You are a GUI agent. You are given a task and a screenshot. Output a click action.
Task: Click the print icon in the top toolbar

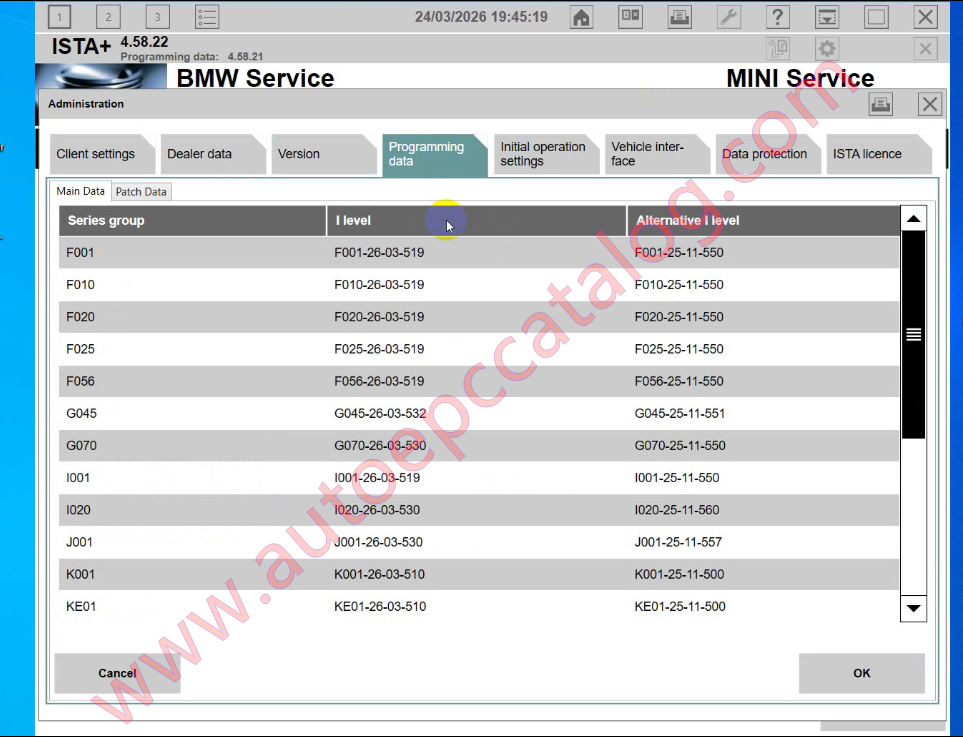pos(679,16)
